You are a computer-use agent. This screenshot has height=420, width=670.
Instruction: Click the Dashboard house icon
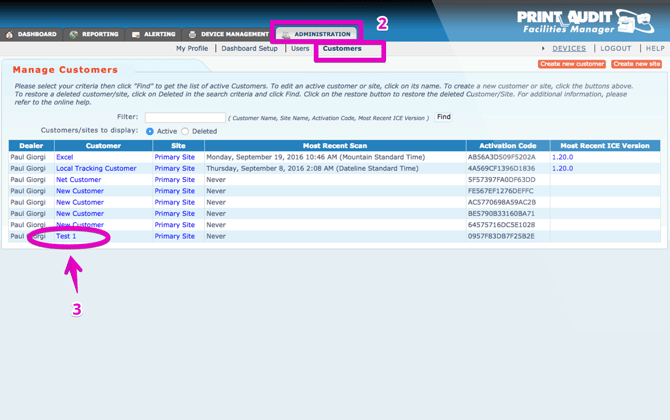point(9,34)
